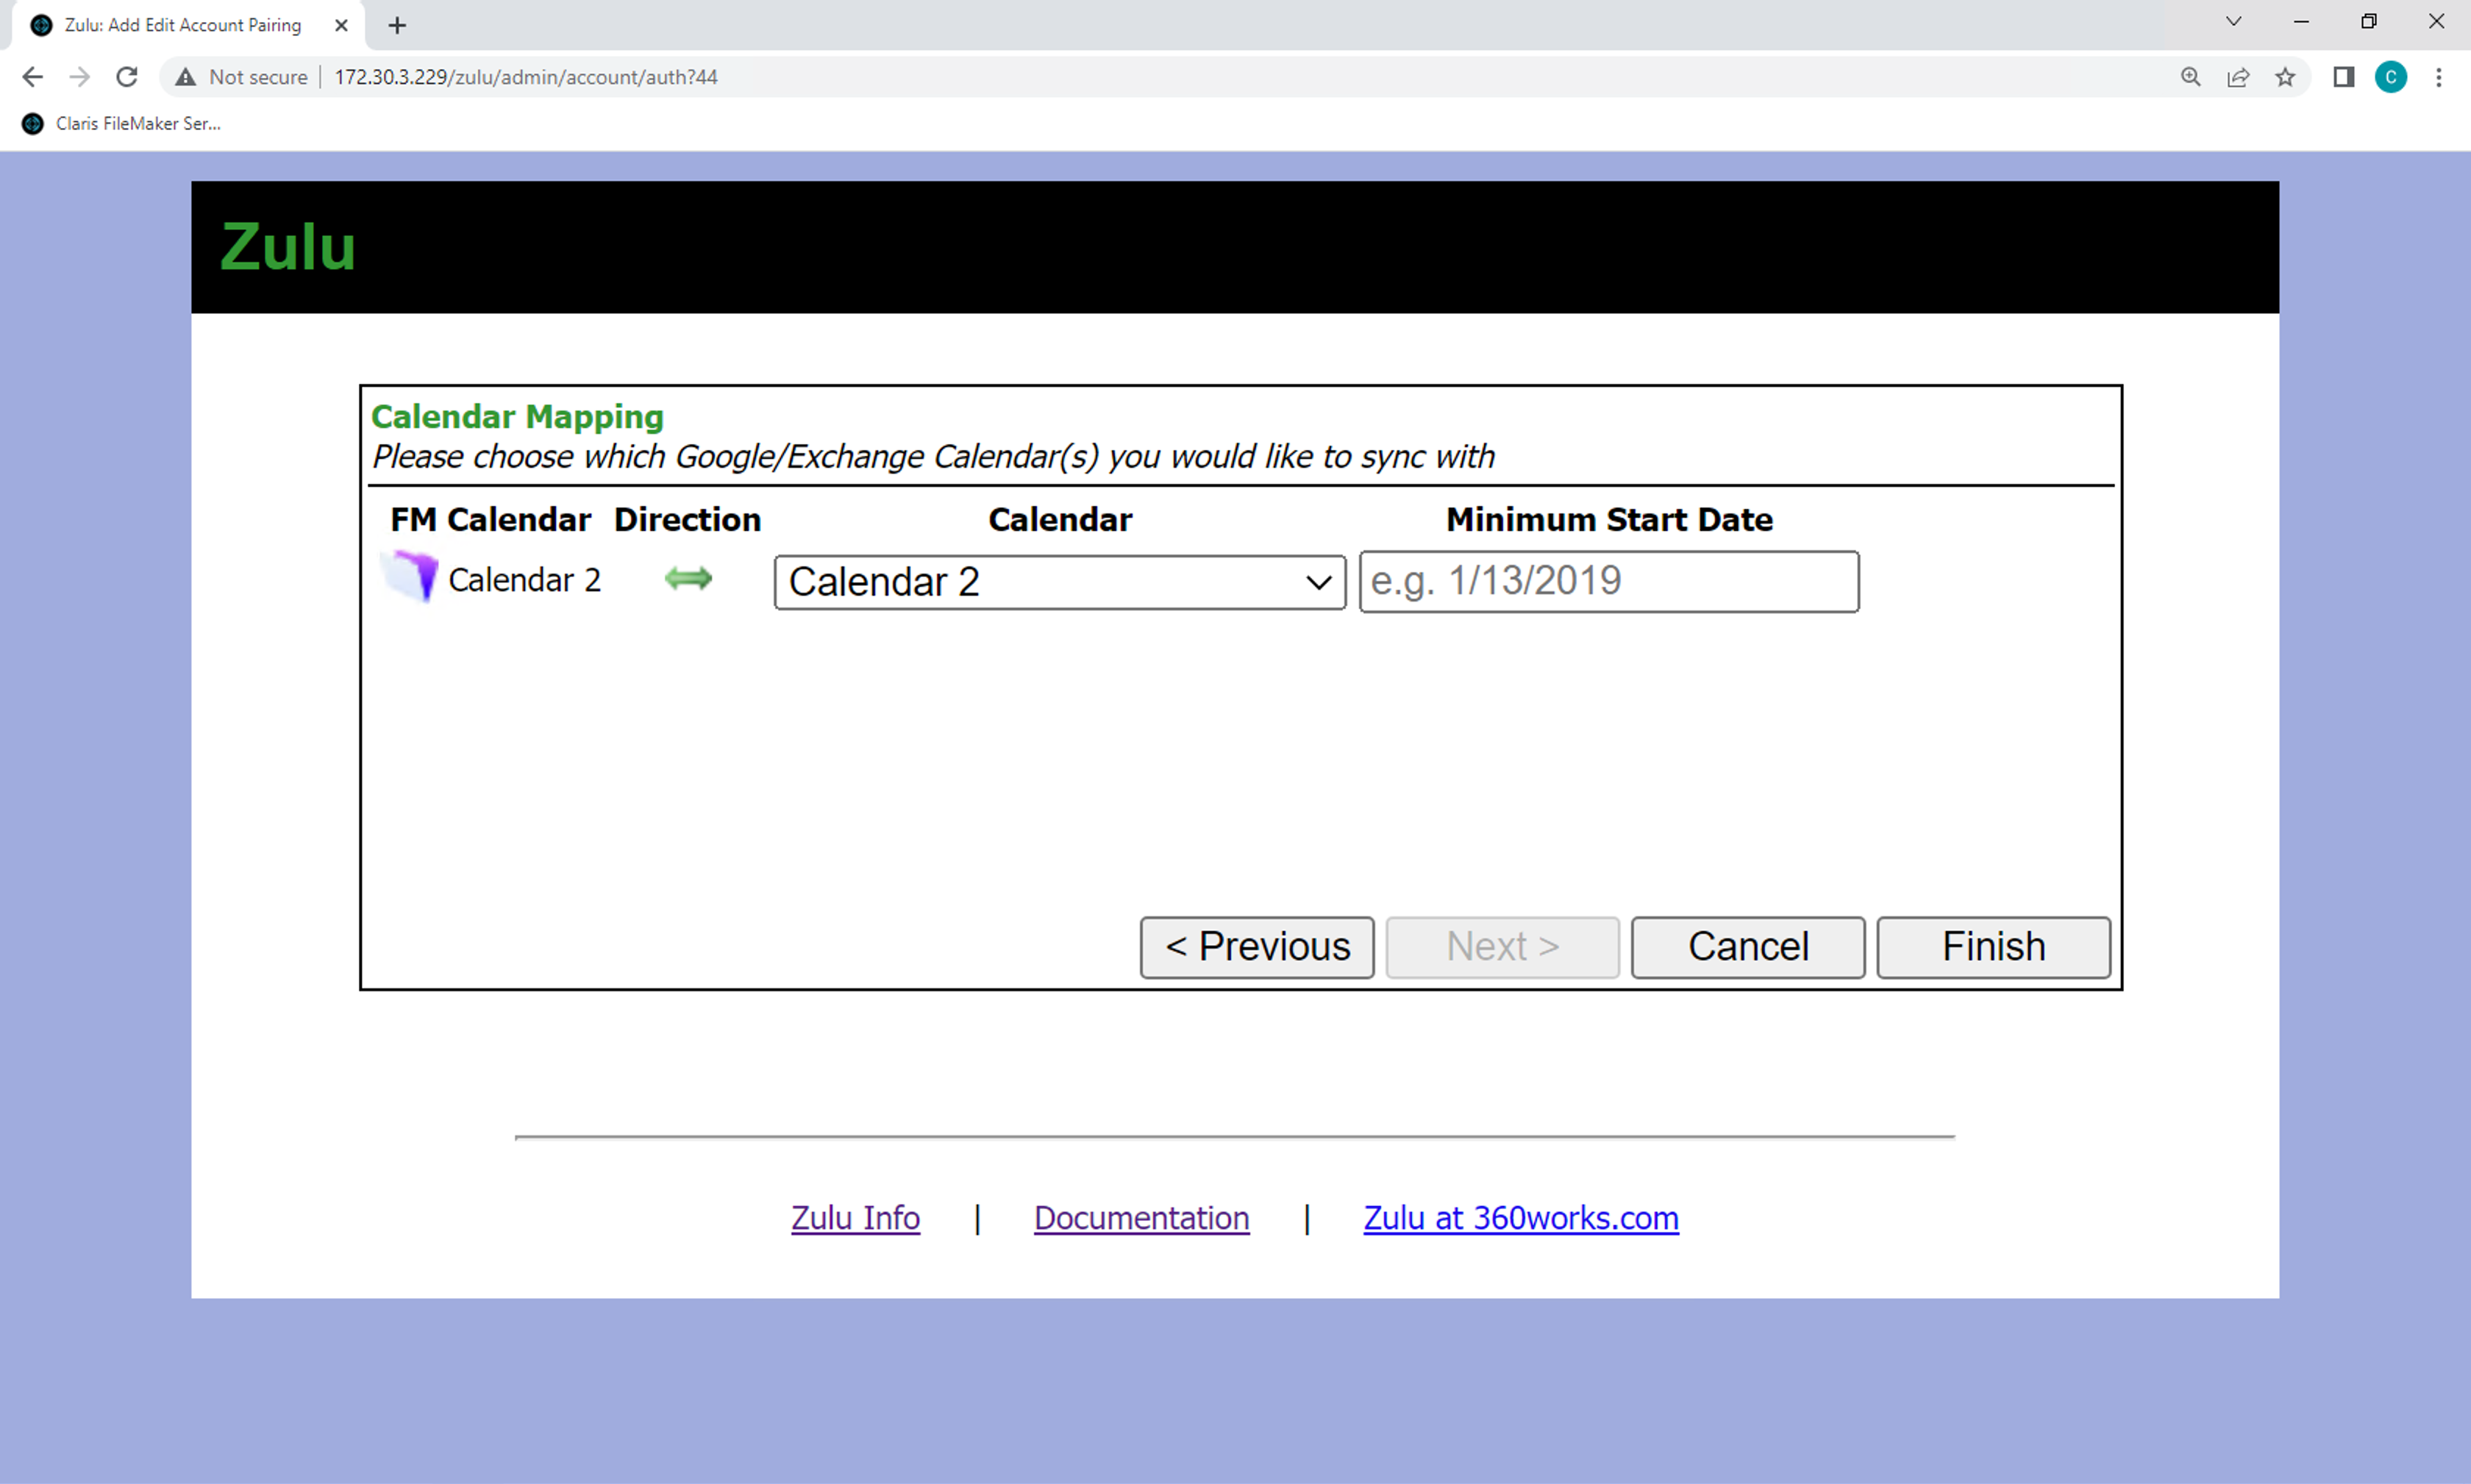Cancel the calendar mapping
This screenshot has width=2471, height=1484.
tap(1748, 946)
